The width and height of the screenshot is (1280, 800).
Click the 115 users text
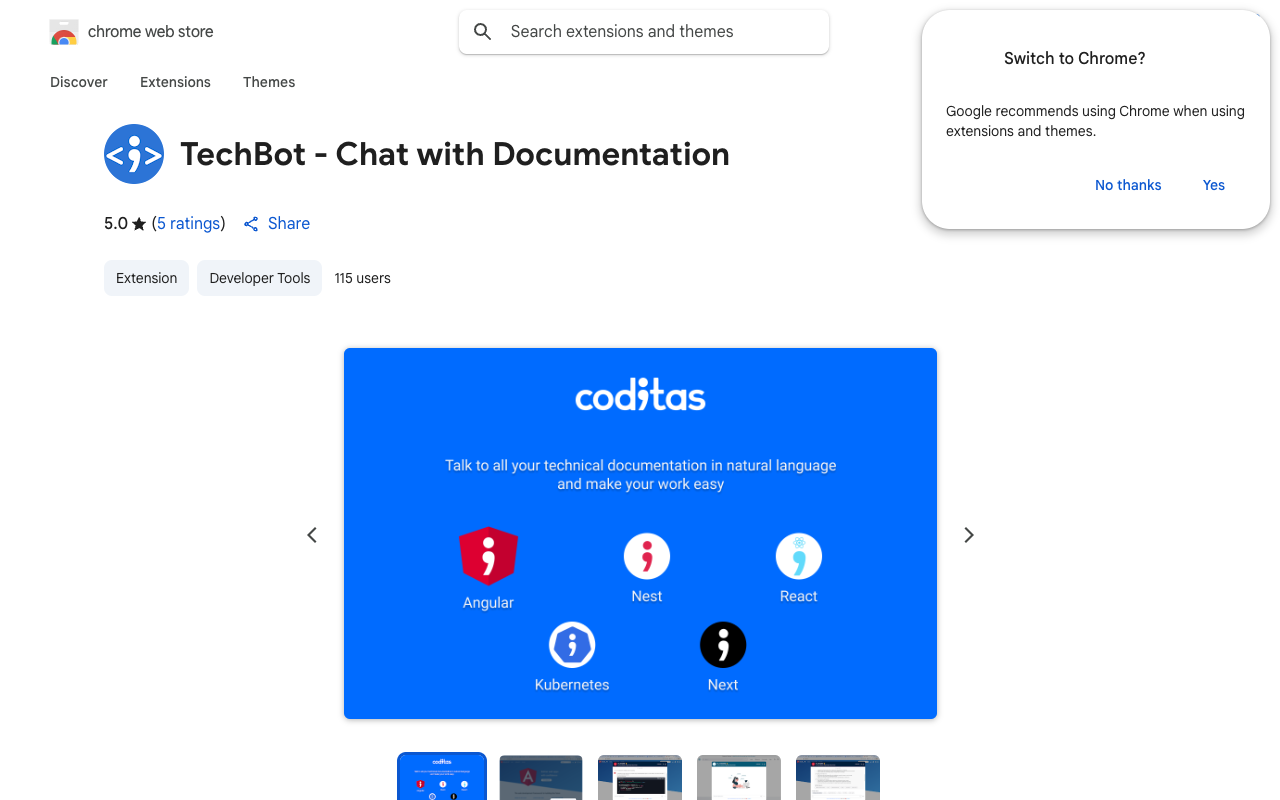pyautogui.click(x=363, y=278)
